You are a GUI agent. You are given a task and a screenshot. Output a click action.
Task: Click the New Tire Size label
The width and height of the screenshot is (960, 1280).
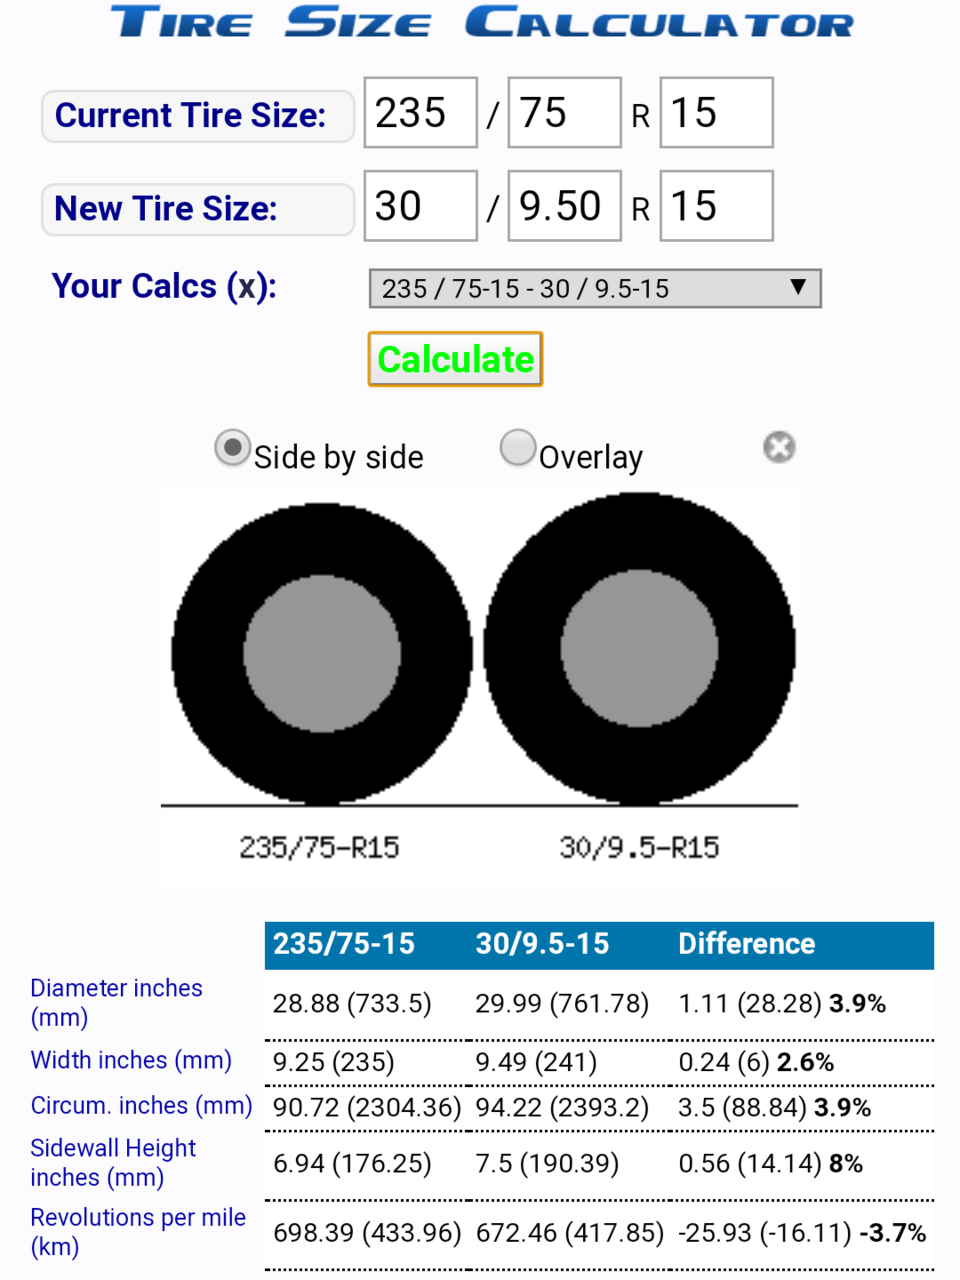click(198, 209)
